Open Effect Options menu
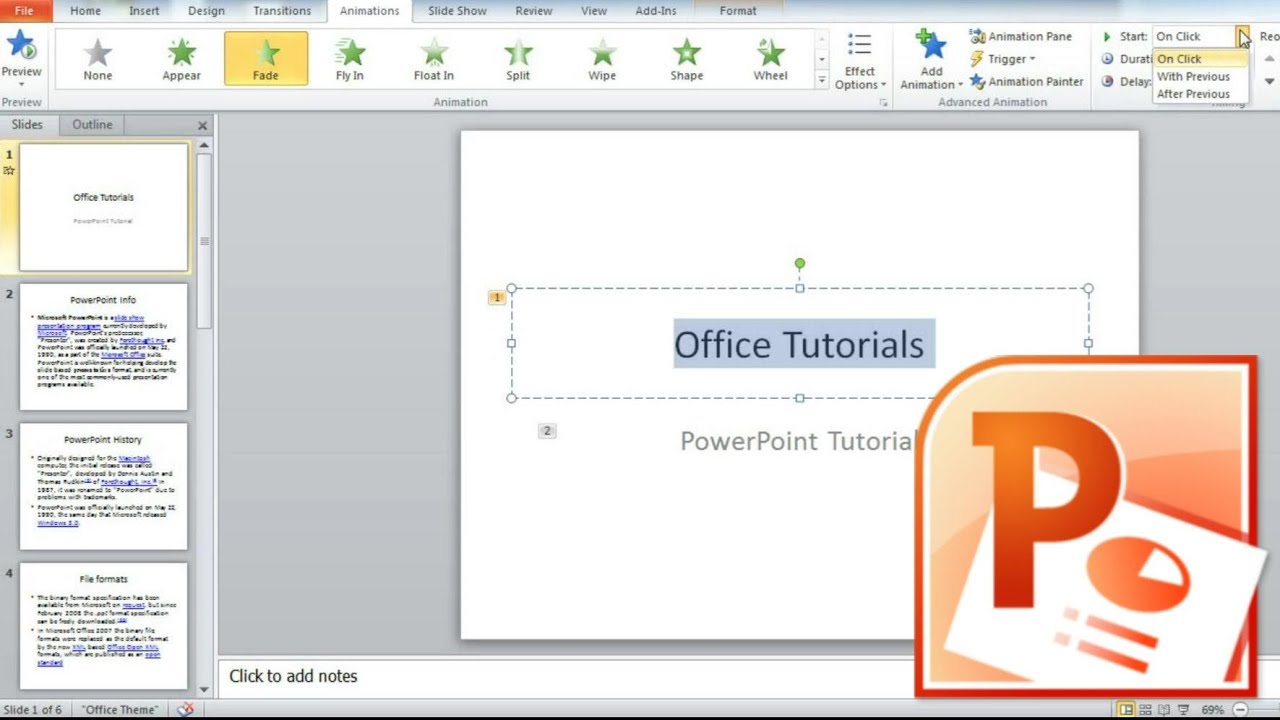The width and height of the screenshot is (1280, 720). pyautogui.click(x=860, y=61)
